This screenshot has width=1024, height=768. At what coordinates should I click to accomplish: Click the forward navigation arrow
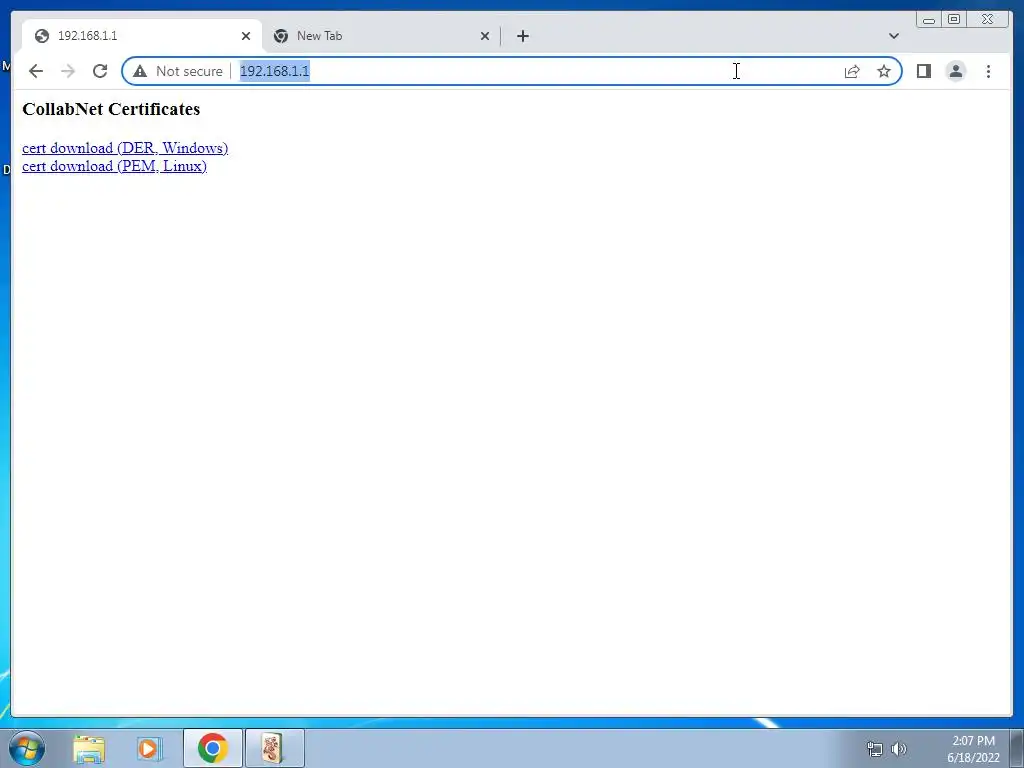click(x=68, y=71)
